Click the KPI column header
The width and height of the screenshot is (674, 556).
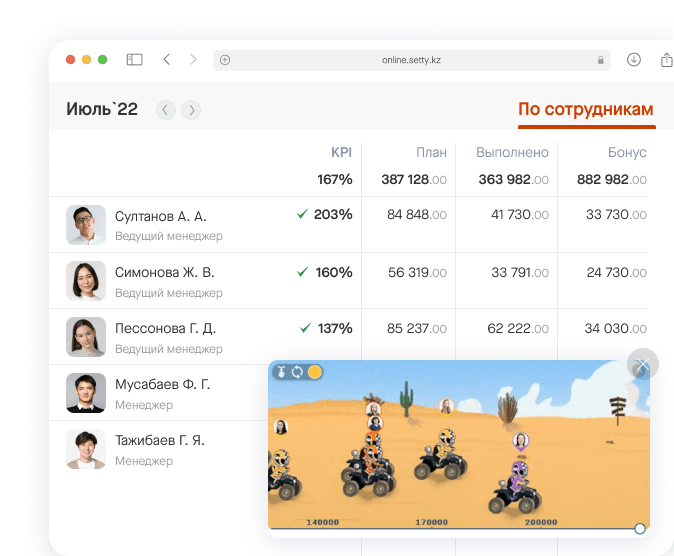[x=341, y=153]
